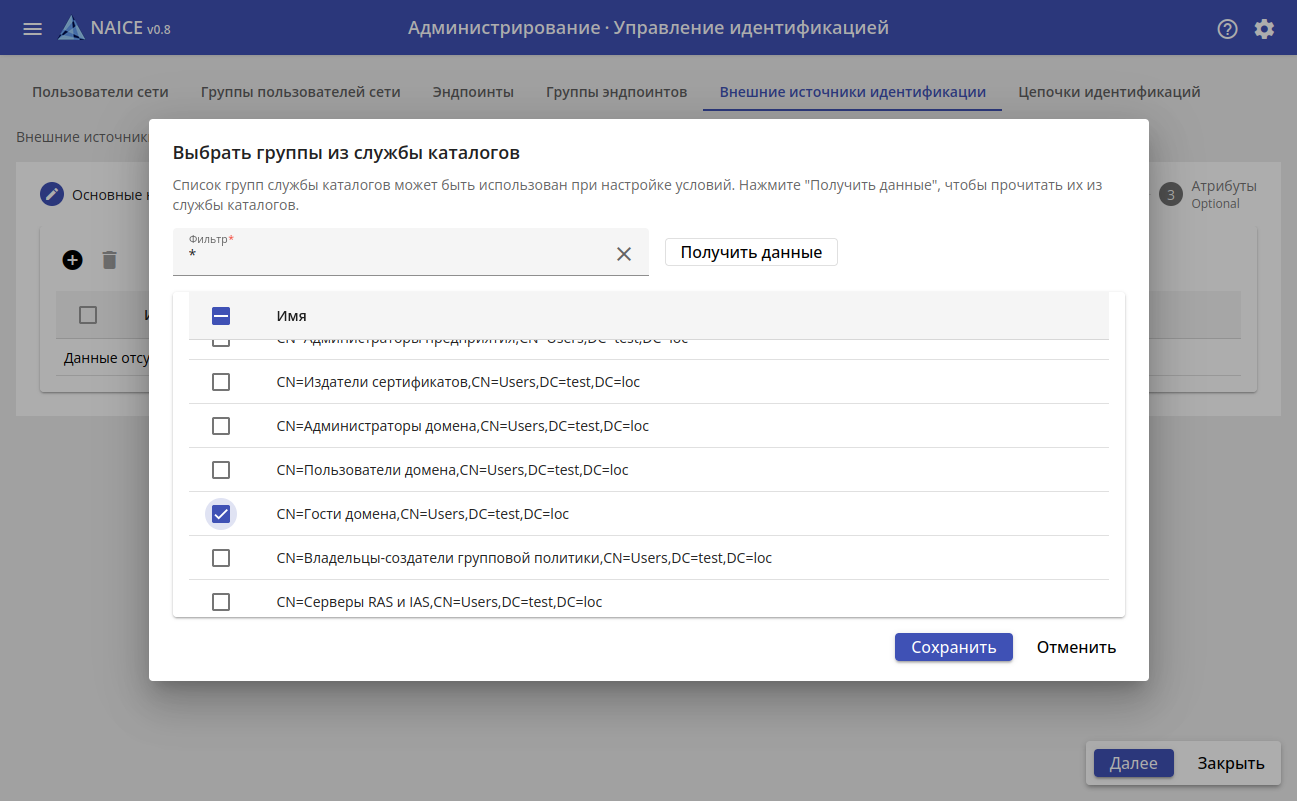The height and width of the screenshot is (801, 1297).
Task: Uncheck the Гости домена group checkbox
Action: [221, 514]
